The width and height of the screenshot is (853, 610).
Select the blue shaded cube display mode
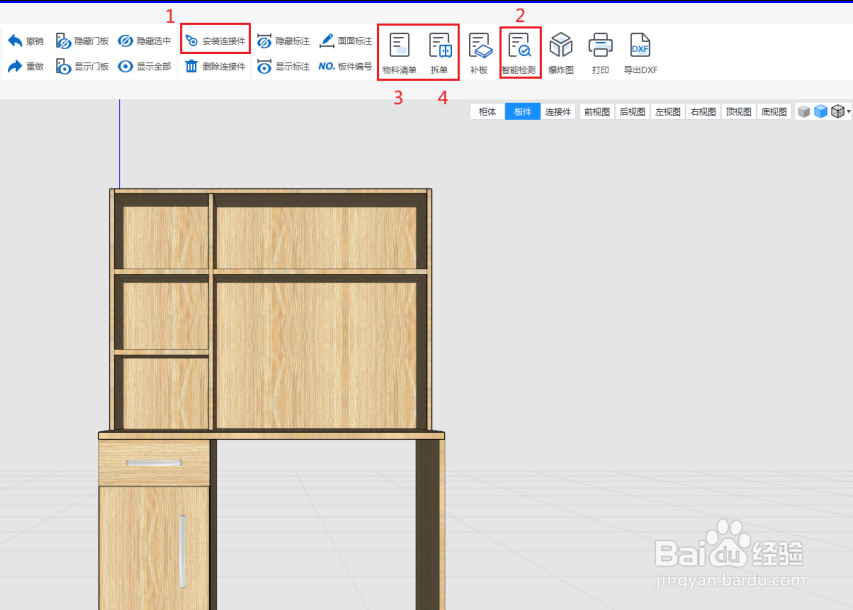tap(820, 112)
